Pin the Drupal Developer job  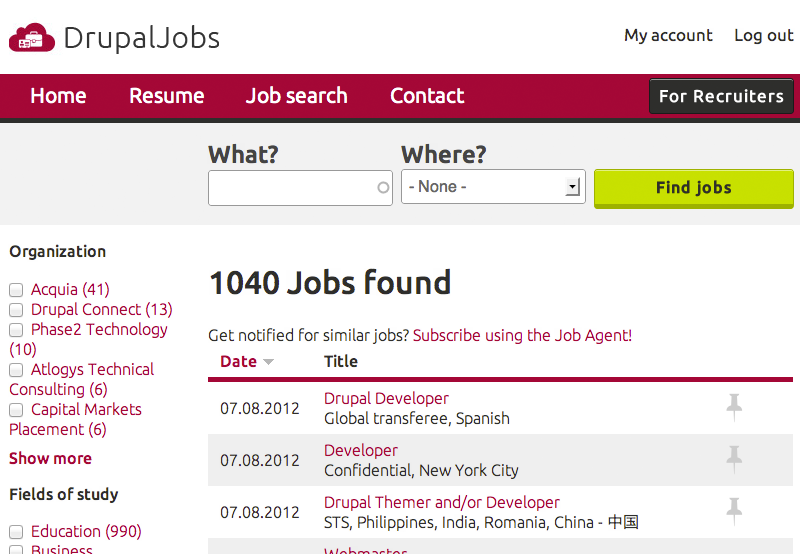pyautogui.click(x=734, y=408)
